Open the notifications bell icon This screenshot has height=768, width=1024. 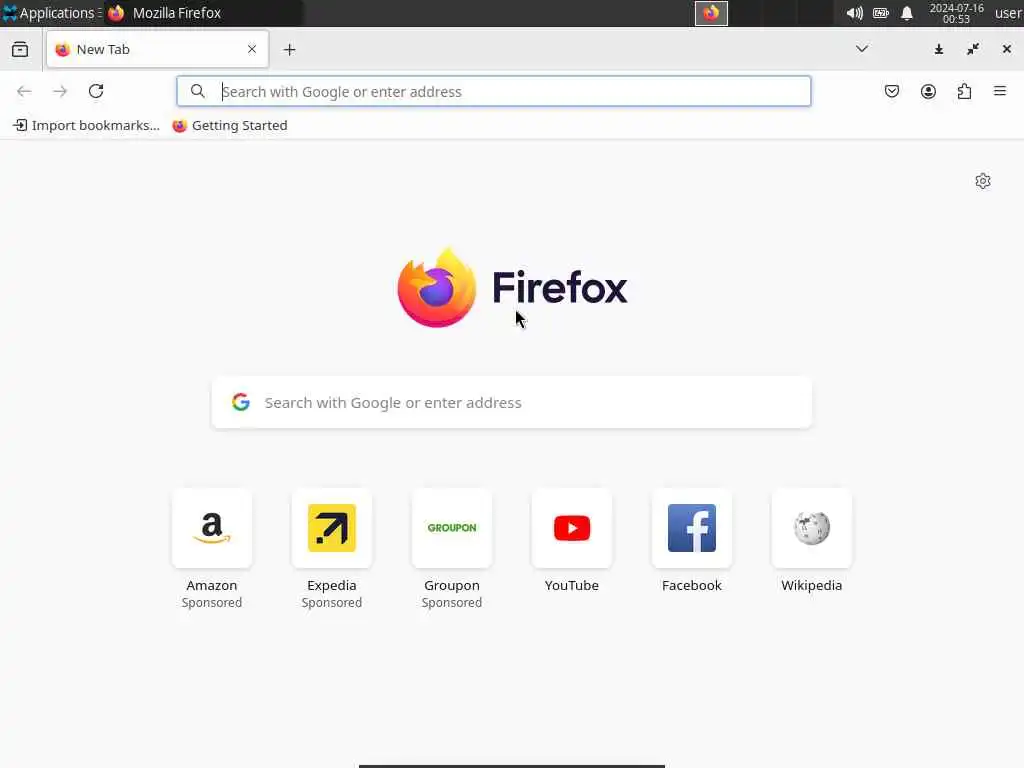pos(907,13)
